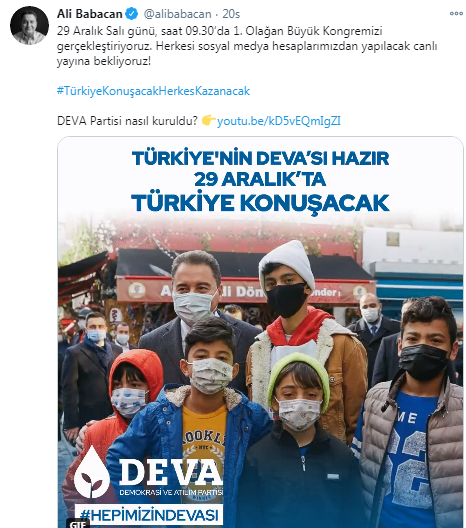The height and width of the screenshot is (528, 466).
Task: Click the TÜRKİYE'NİN DEVA'SI HAZIR title line
Action: click(261, 158)
